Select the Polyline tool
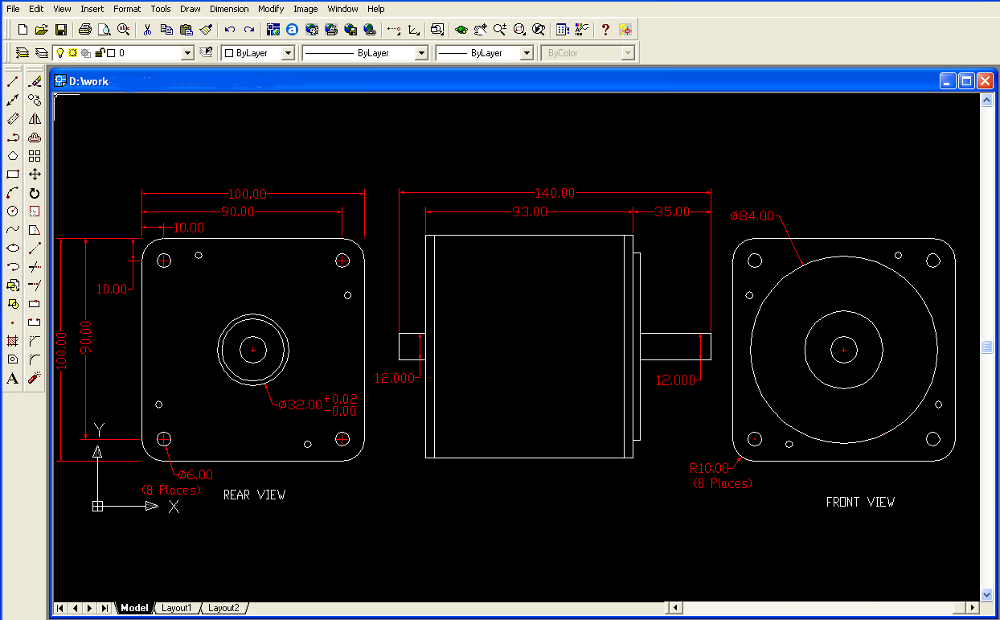 pos(13,137)
